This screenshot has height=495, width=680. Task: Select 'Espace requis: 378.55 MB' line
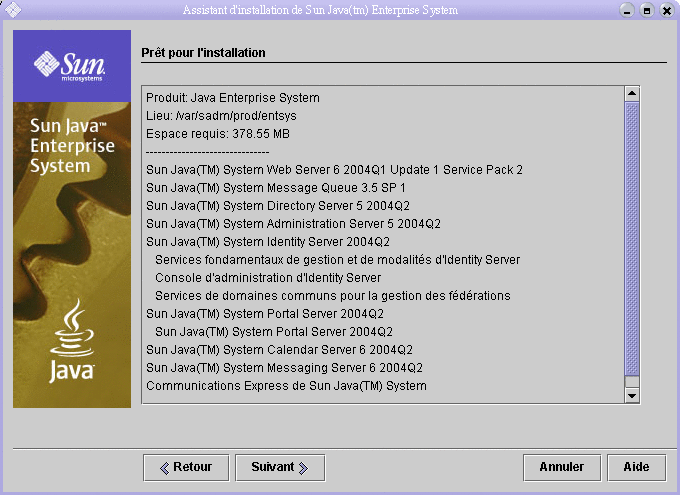[x=218, y=134]
